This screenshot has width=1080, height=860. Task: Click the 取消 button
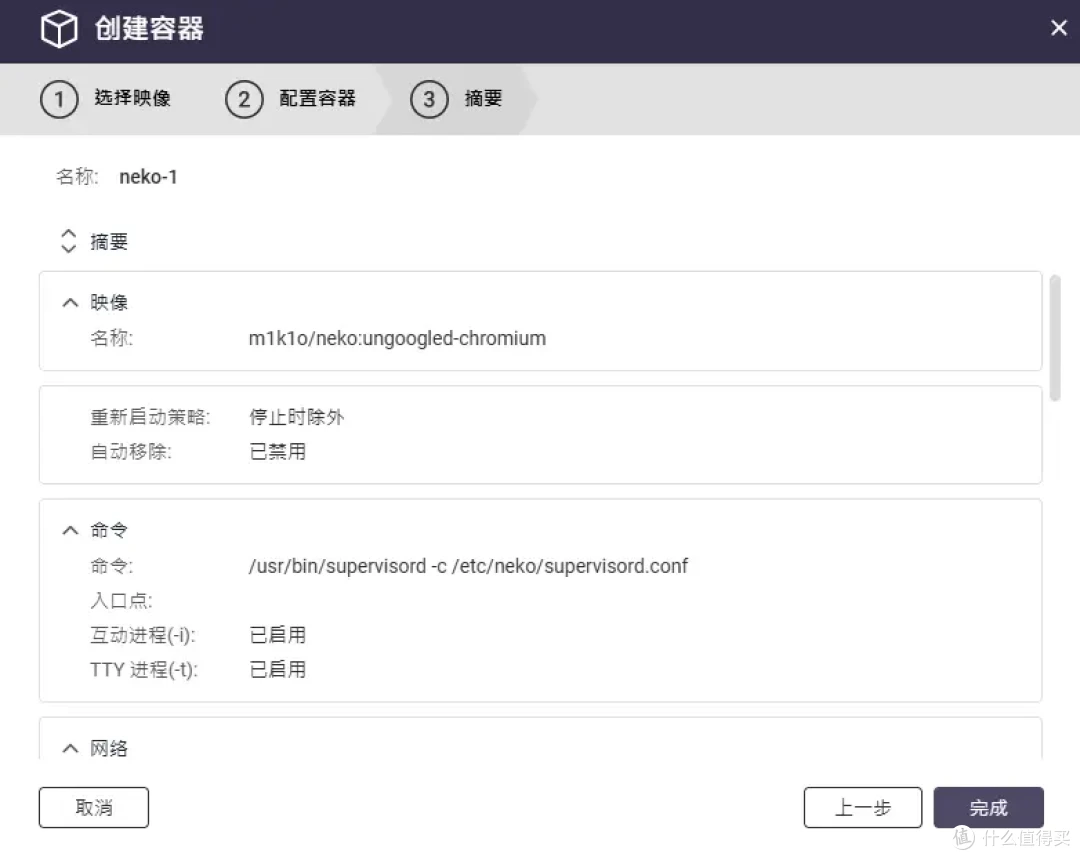tap(94, 808)
